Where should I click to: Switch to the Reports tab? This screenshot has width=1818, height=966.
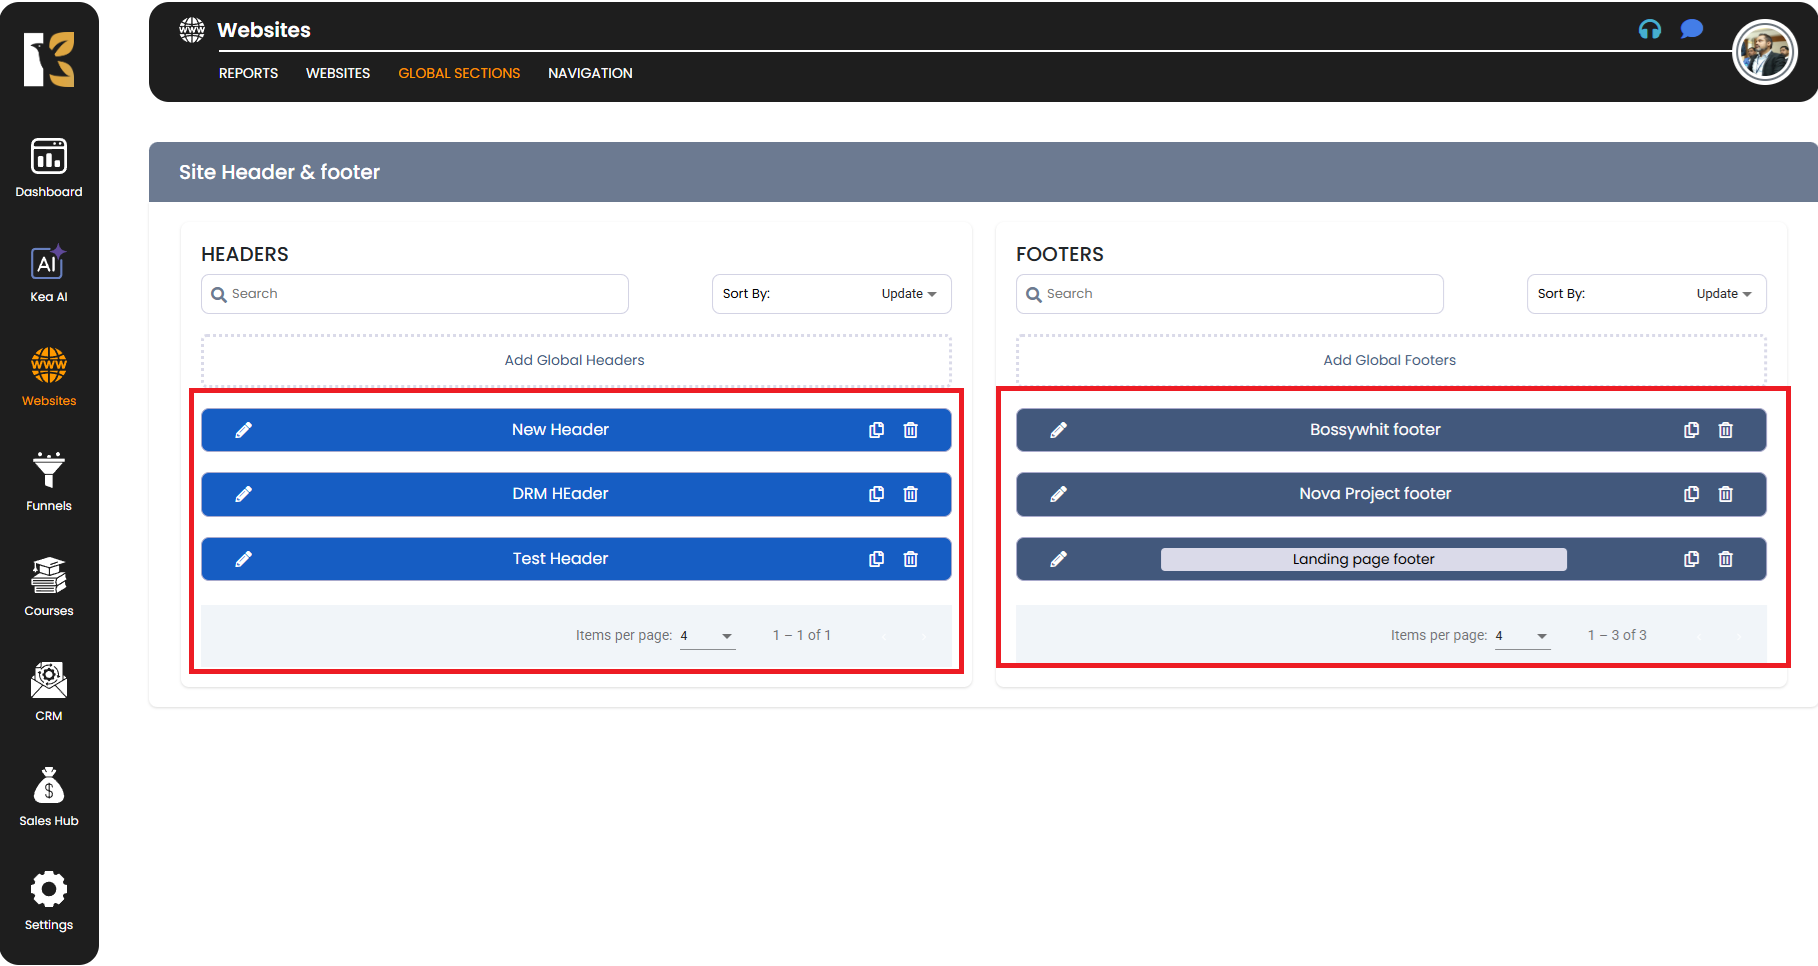coord(248,73)
